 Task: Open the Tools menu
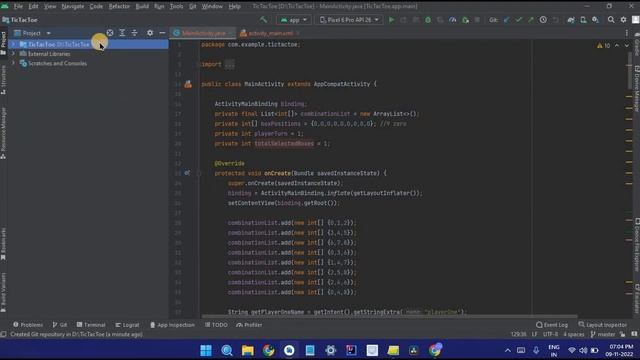pos(176,7)
